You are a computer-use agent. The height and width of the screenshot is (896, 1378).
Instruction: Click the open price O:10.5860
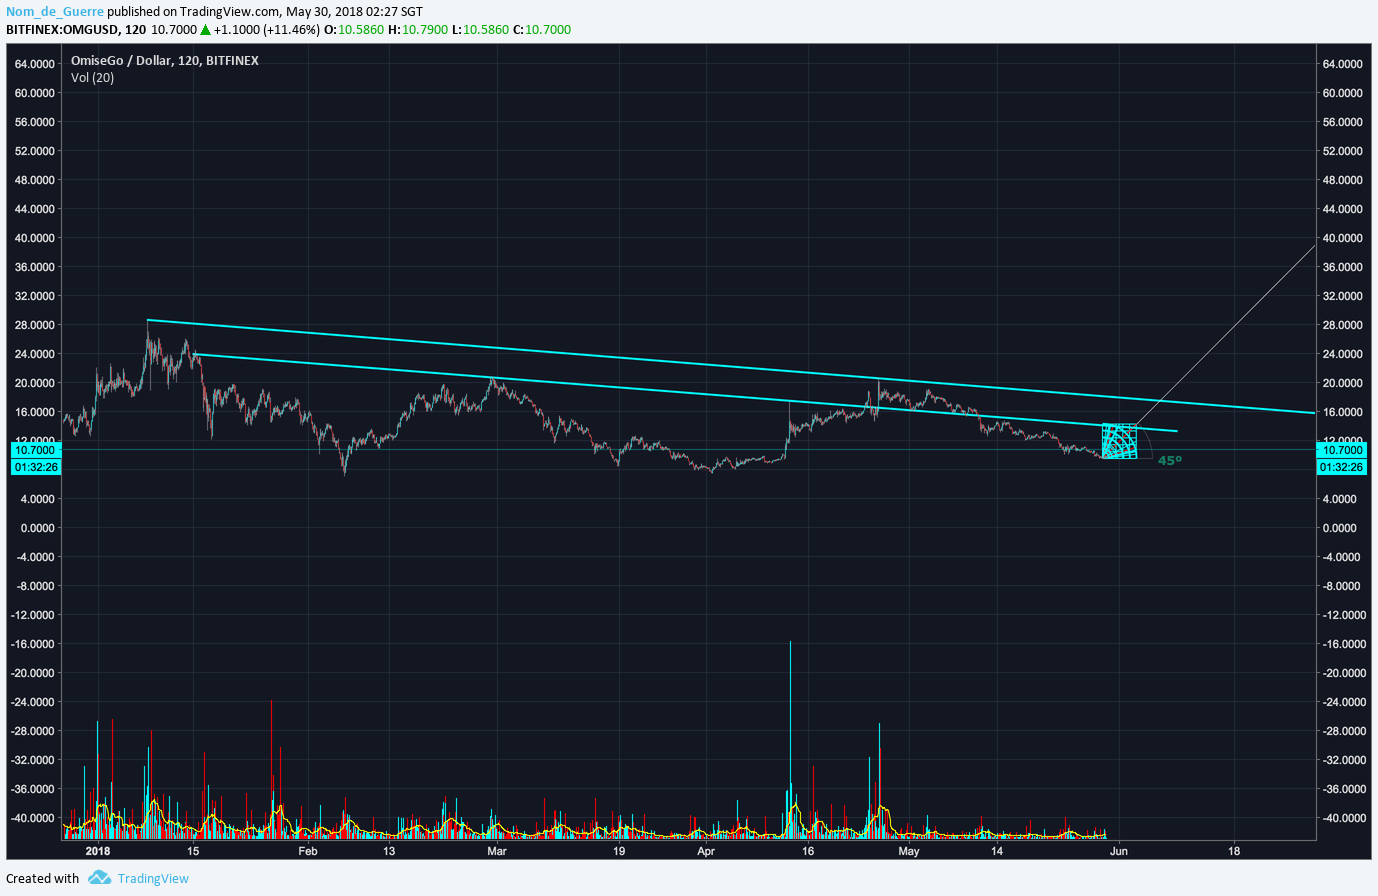coord(354,30)
